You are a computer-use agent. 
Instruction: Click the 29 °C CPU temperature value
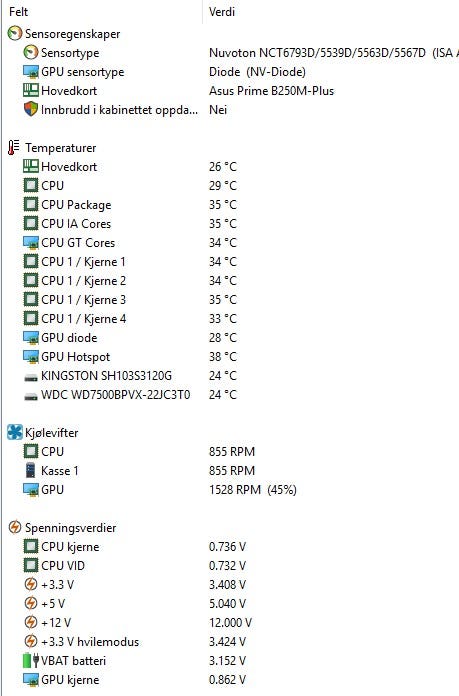tap(223, 186)
